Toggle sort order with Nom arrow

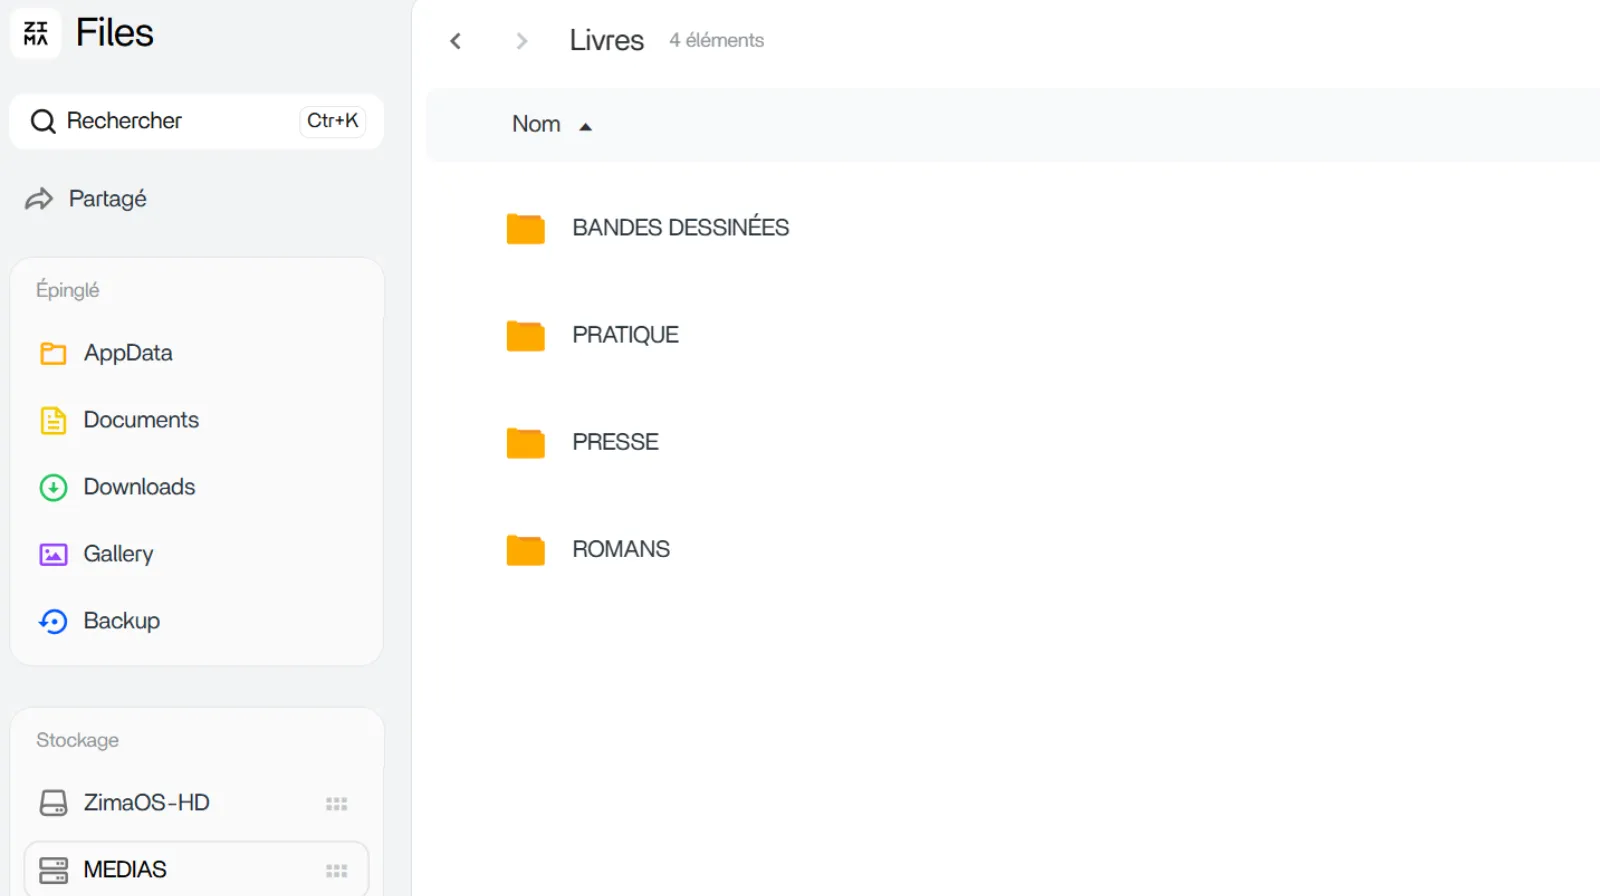click(586, 126)
